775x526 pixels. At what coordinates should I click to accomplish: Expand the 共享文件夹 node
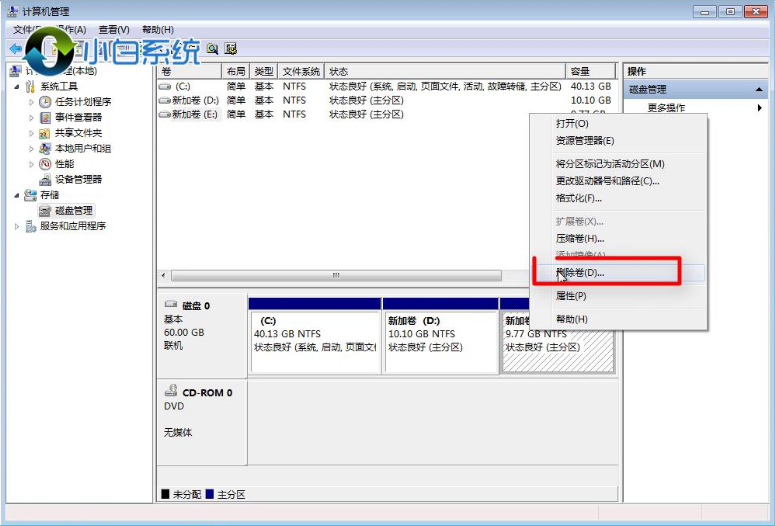coord(31,133)
